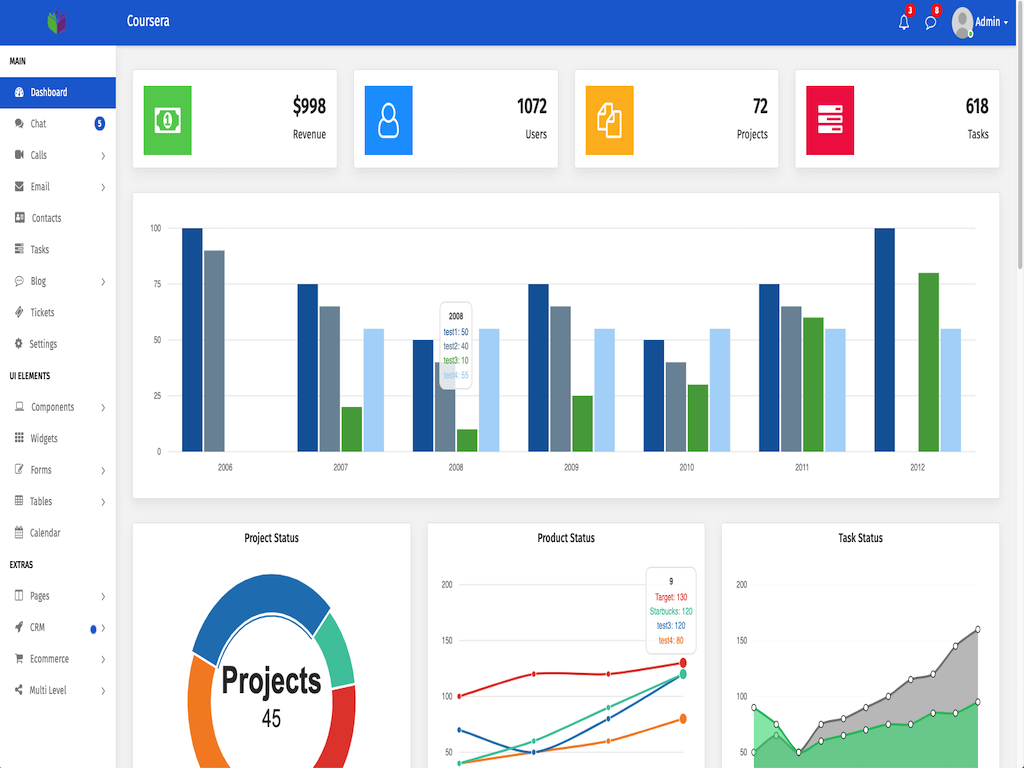Open the Tickets link in sidebar
This screenshot has height=768, width=1024.
coord(58,312)
